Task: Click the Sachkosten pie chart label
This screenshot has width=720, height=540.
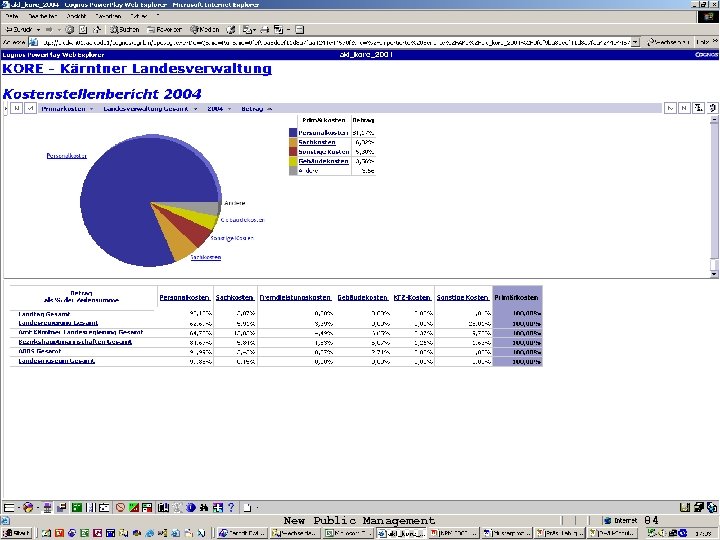Action: pyautogui.click(x=206, y=257)
